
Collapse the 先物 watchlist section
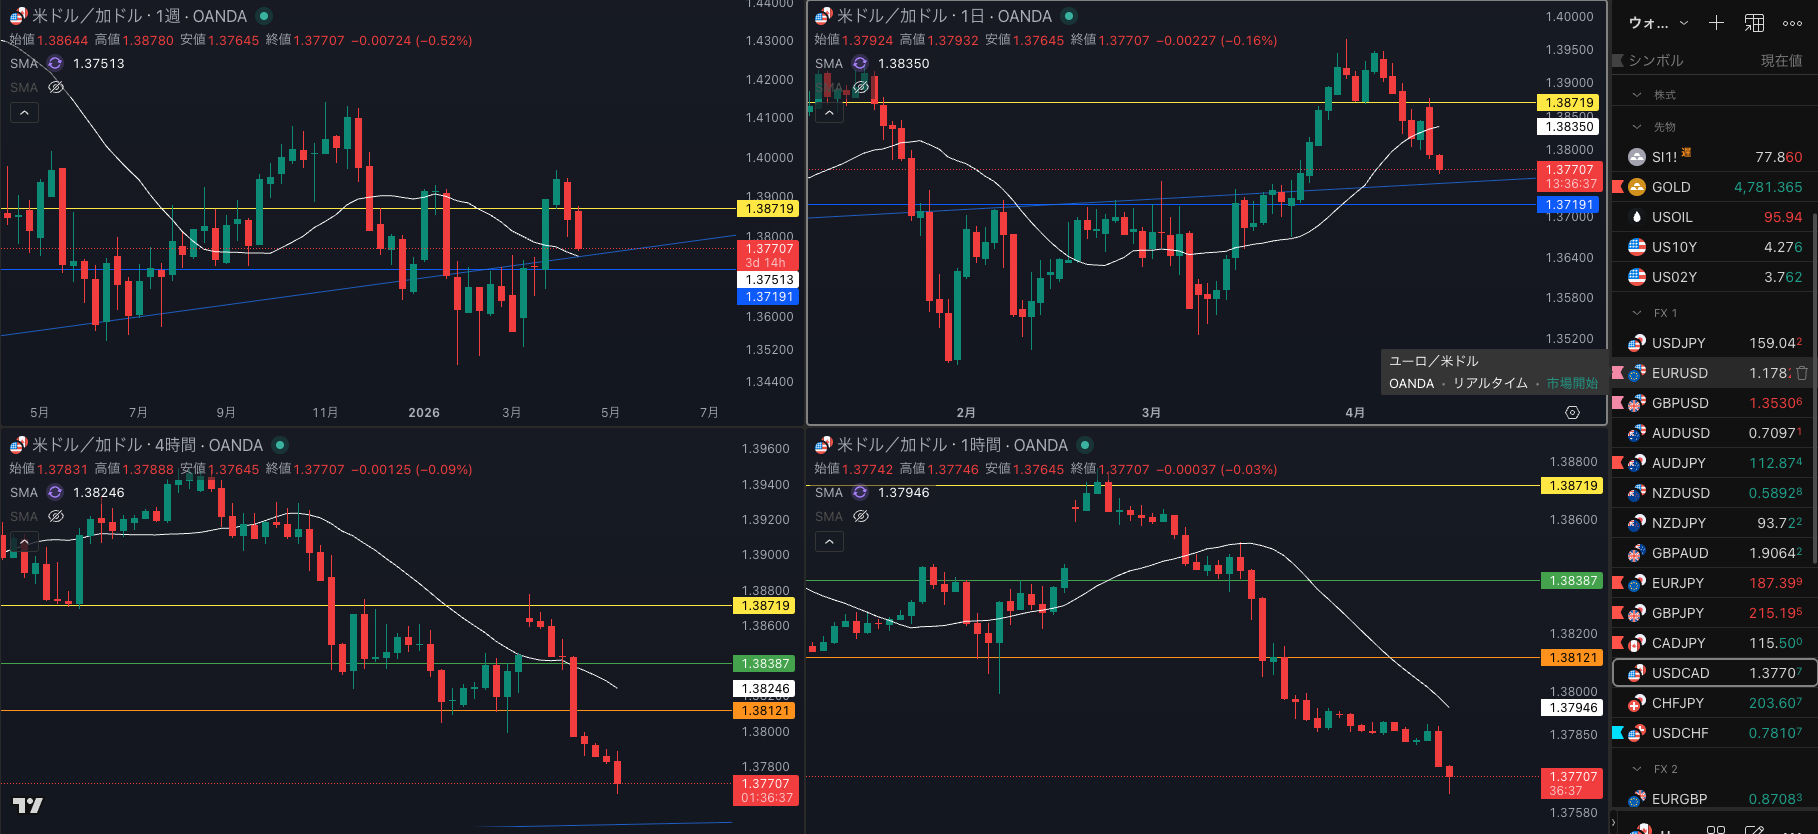click(x=1637, y=127)
